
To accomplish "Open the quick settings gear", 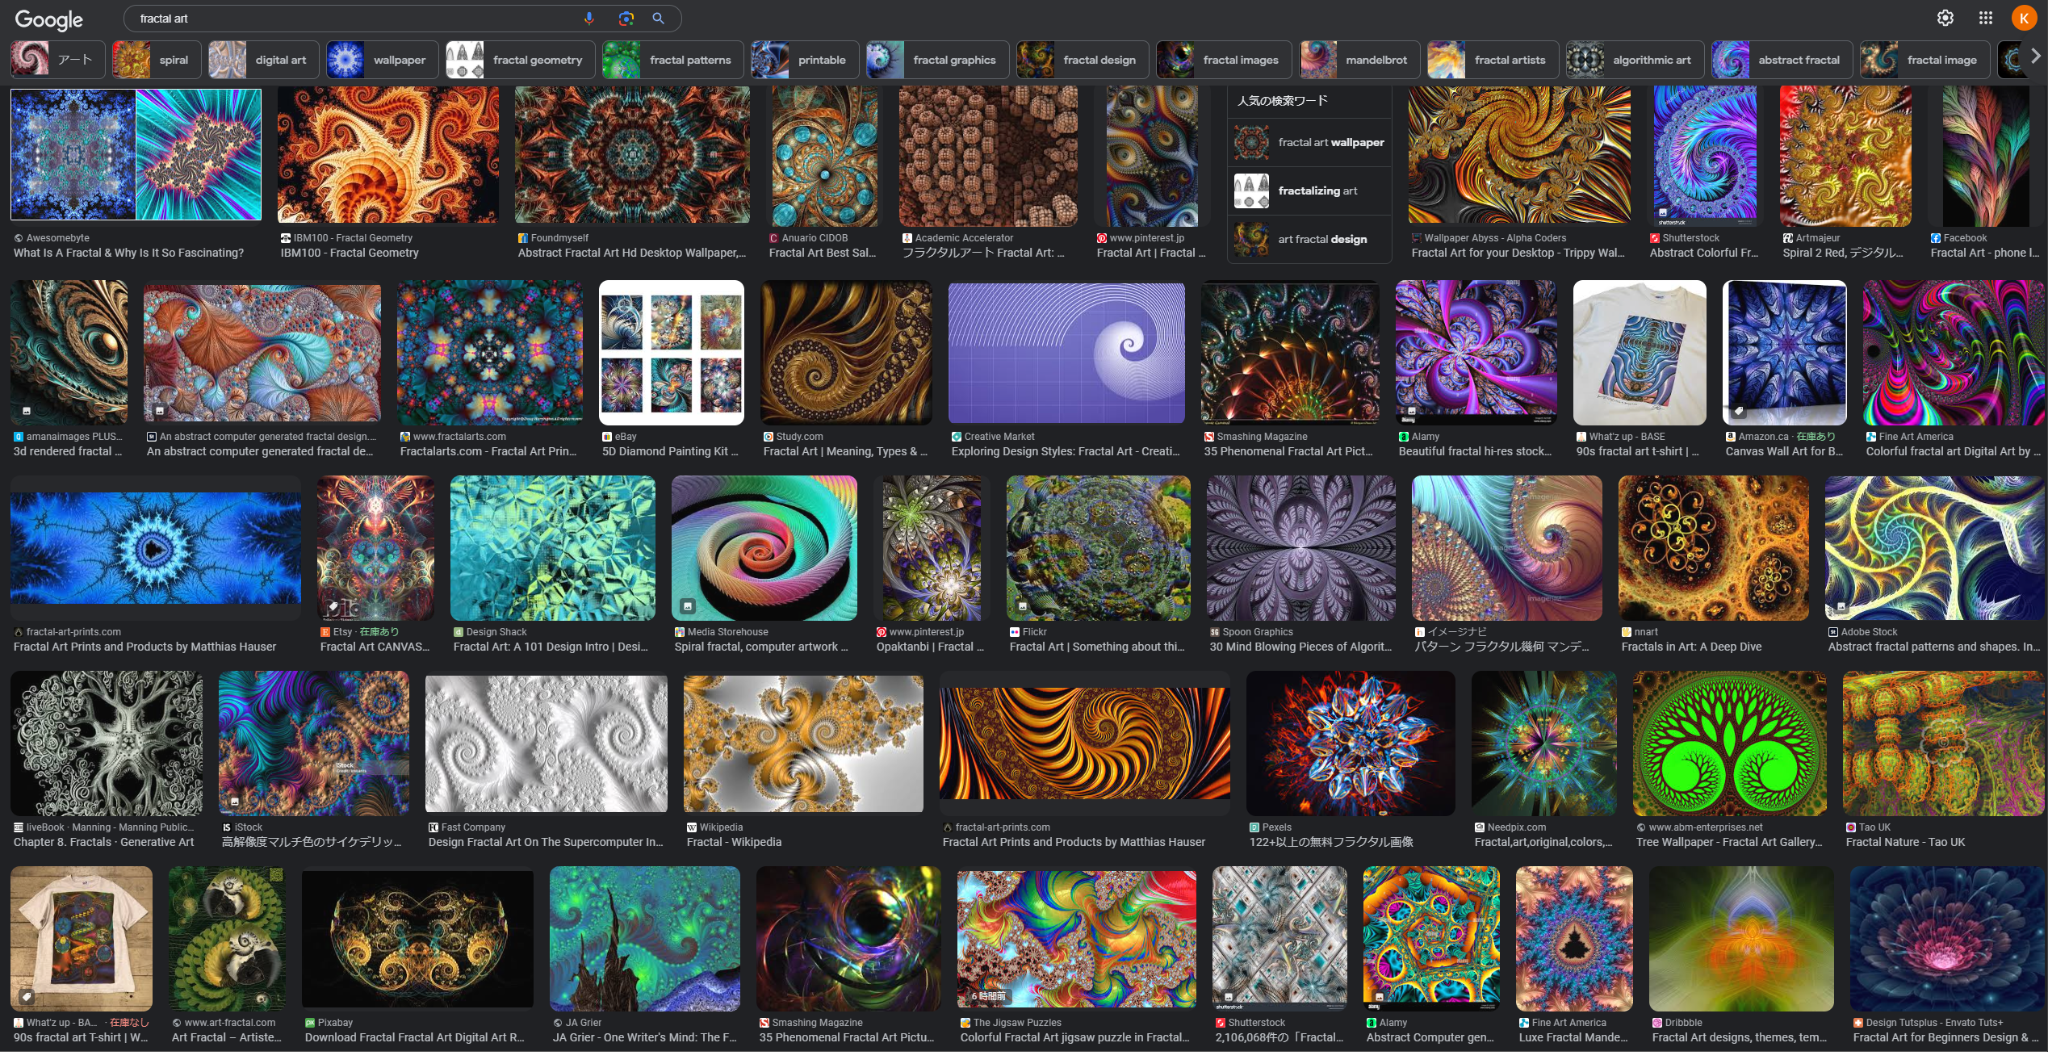I will [x=1945, y=18].
